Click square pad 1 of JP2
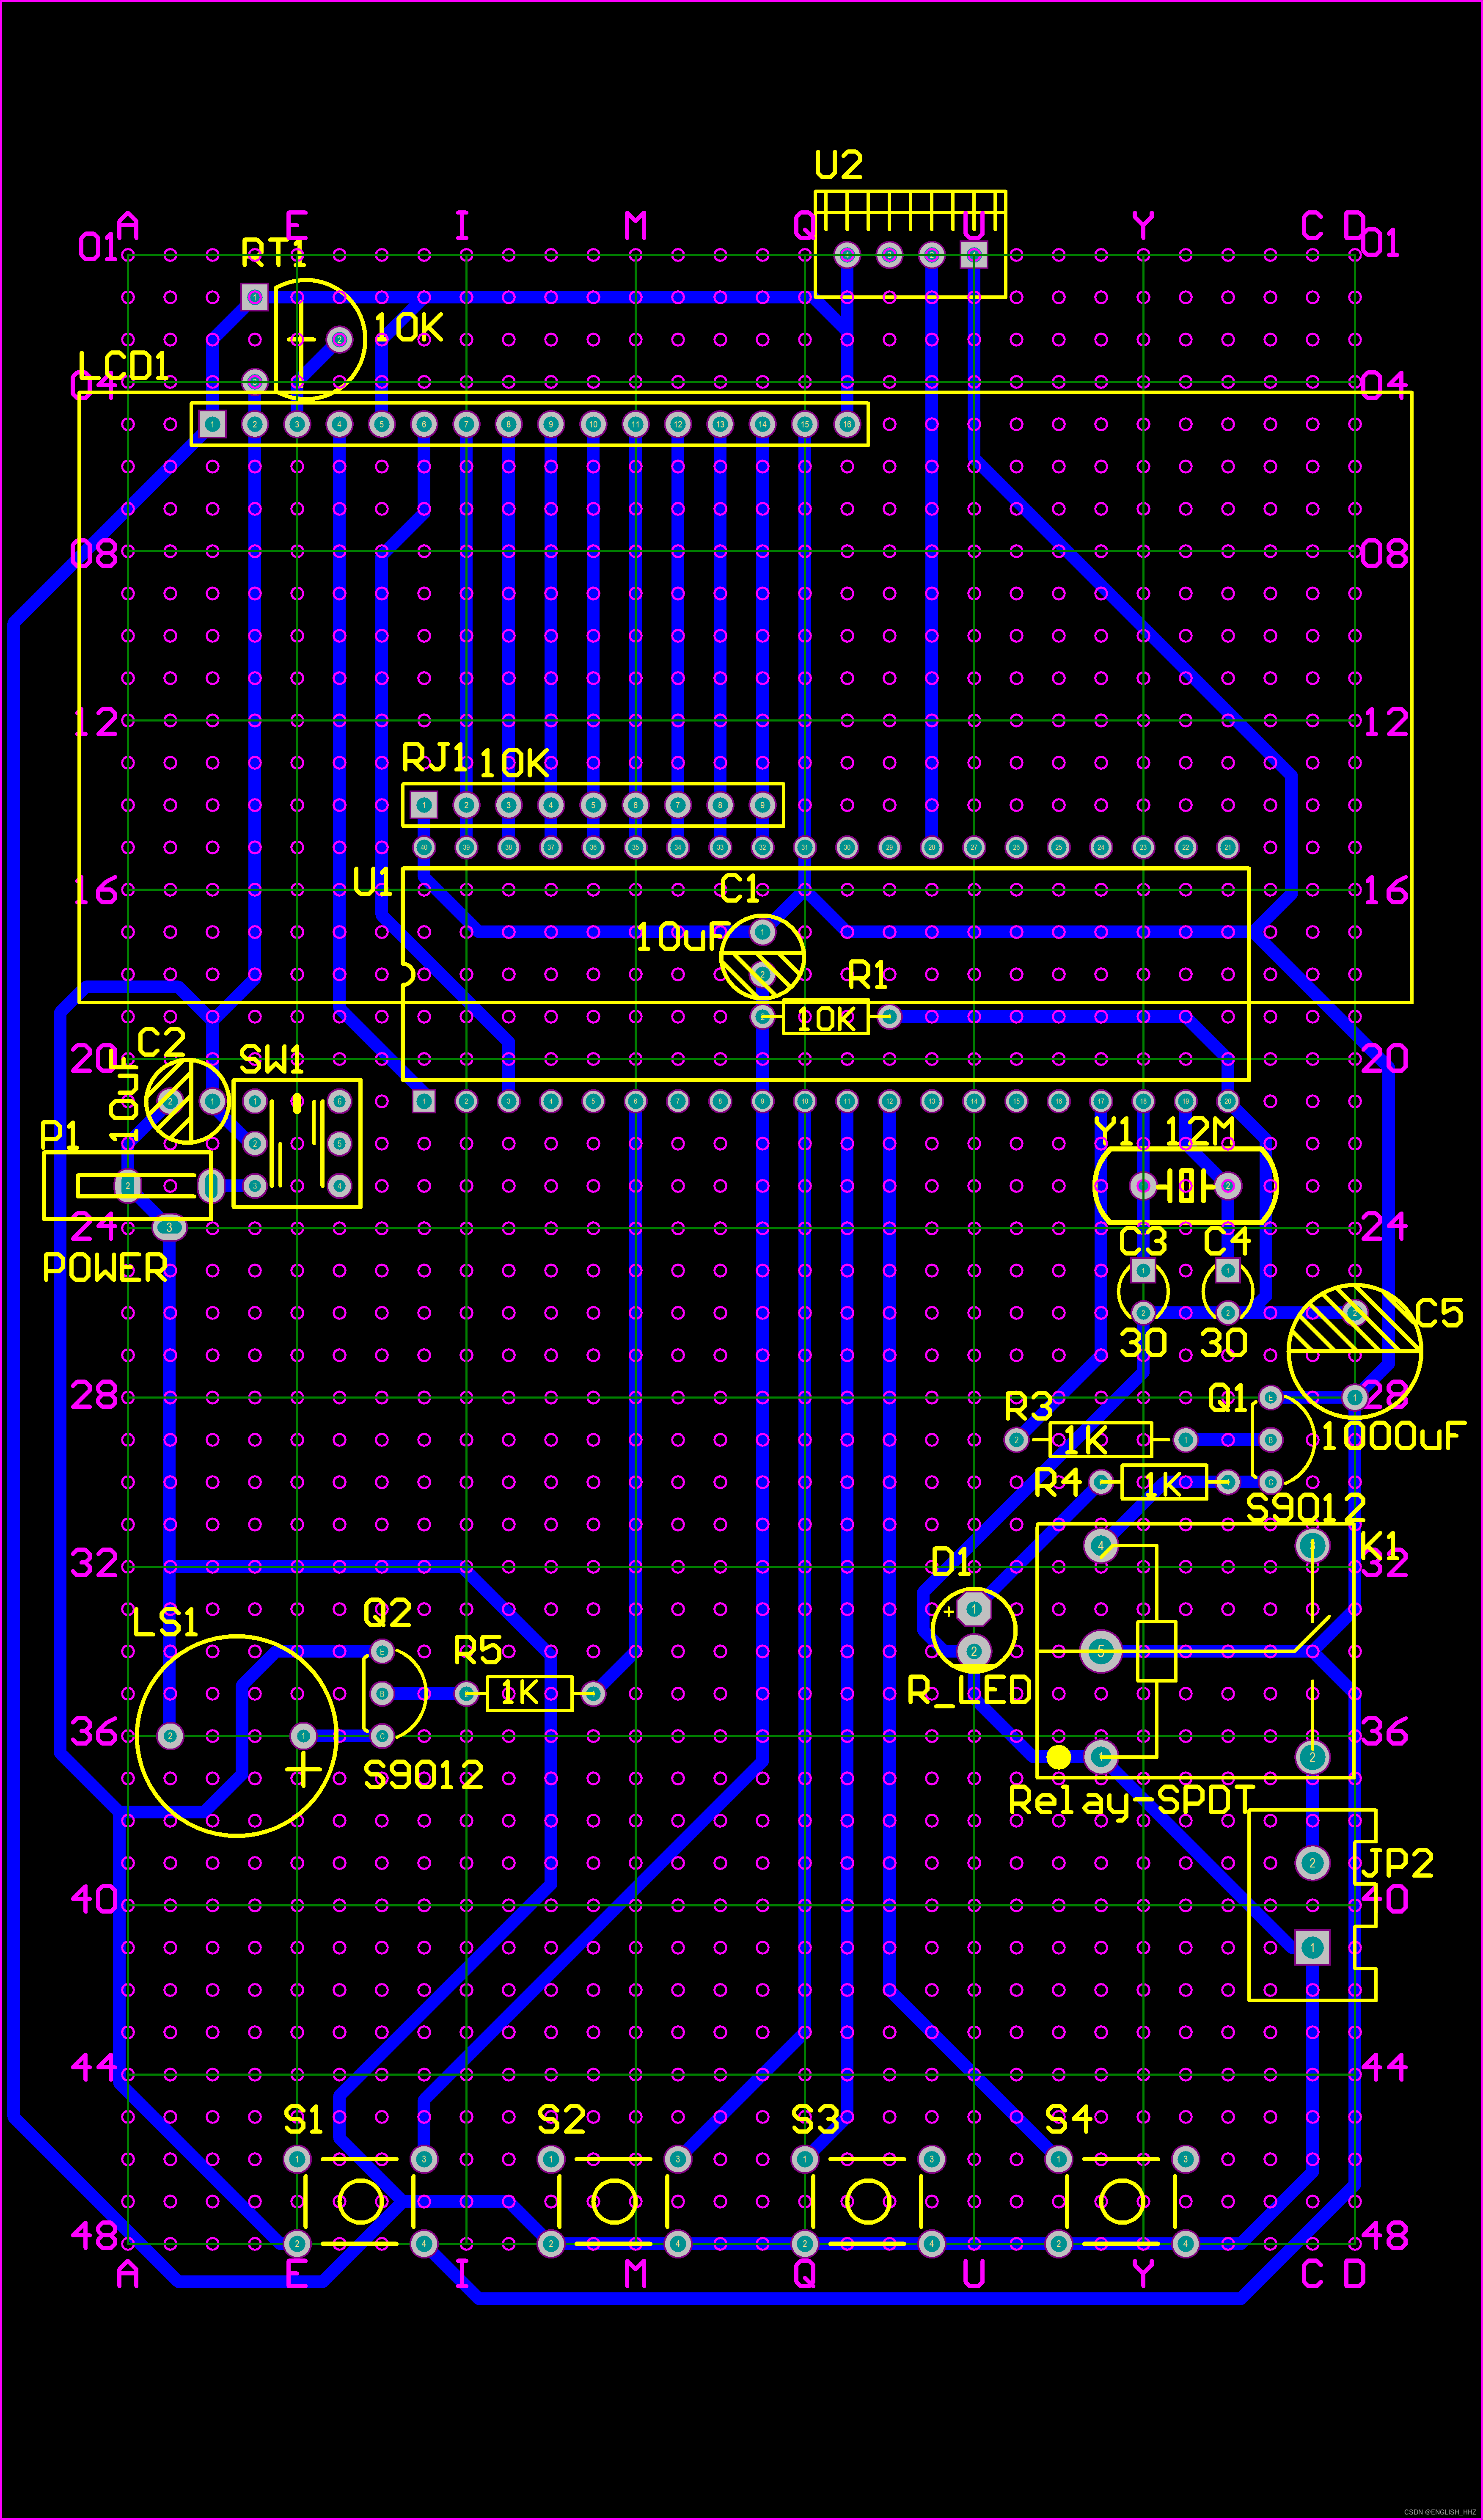The image size is (1483, 2520). coord(1312,1947)
